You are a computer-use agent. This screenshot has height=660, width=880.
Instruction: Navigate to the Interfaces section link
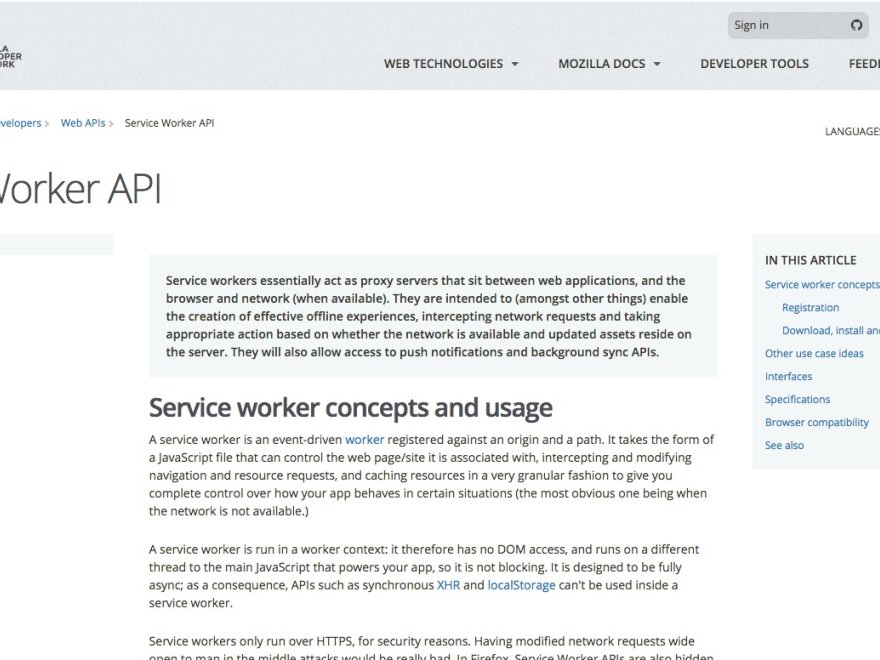pyautogui.click(x=789, y=376)
